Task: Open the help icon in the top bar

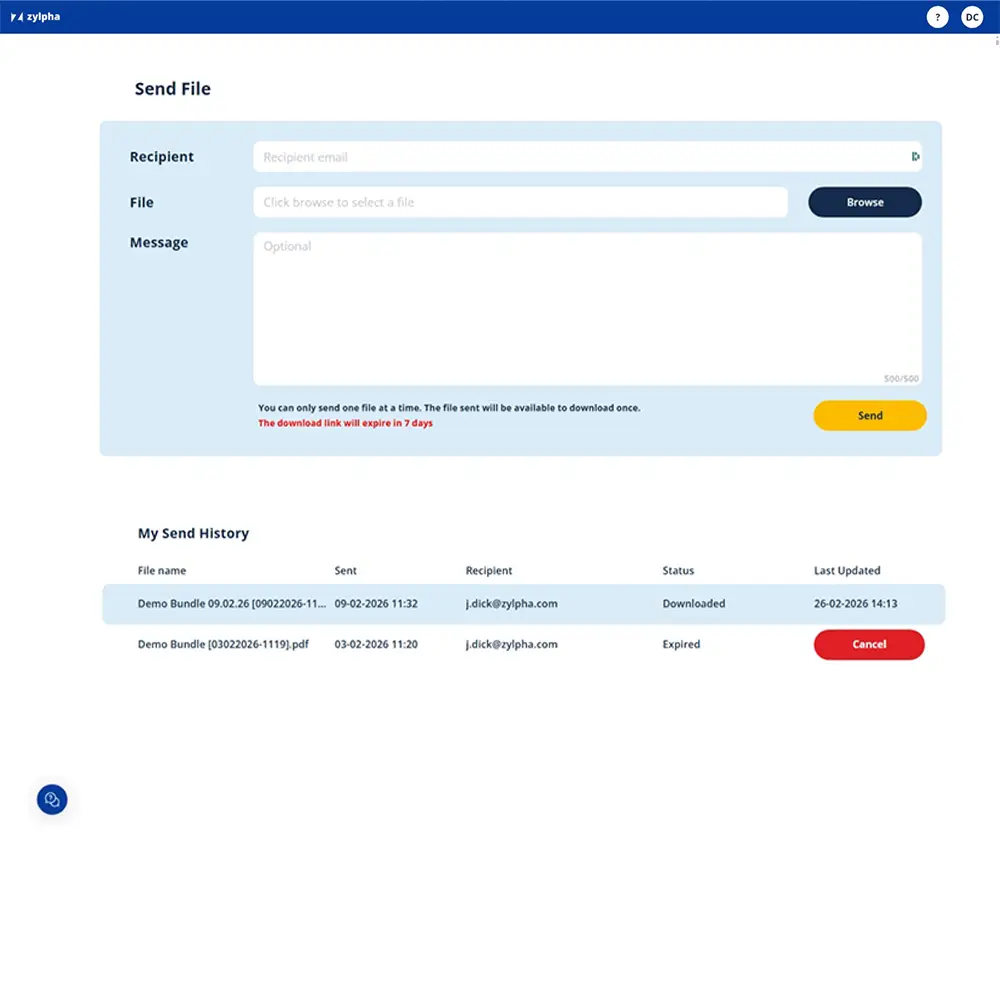Action: (x=937, y=17)
